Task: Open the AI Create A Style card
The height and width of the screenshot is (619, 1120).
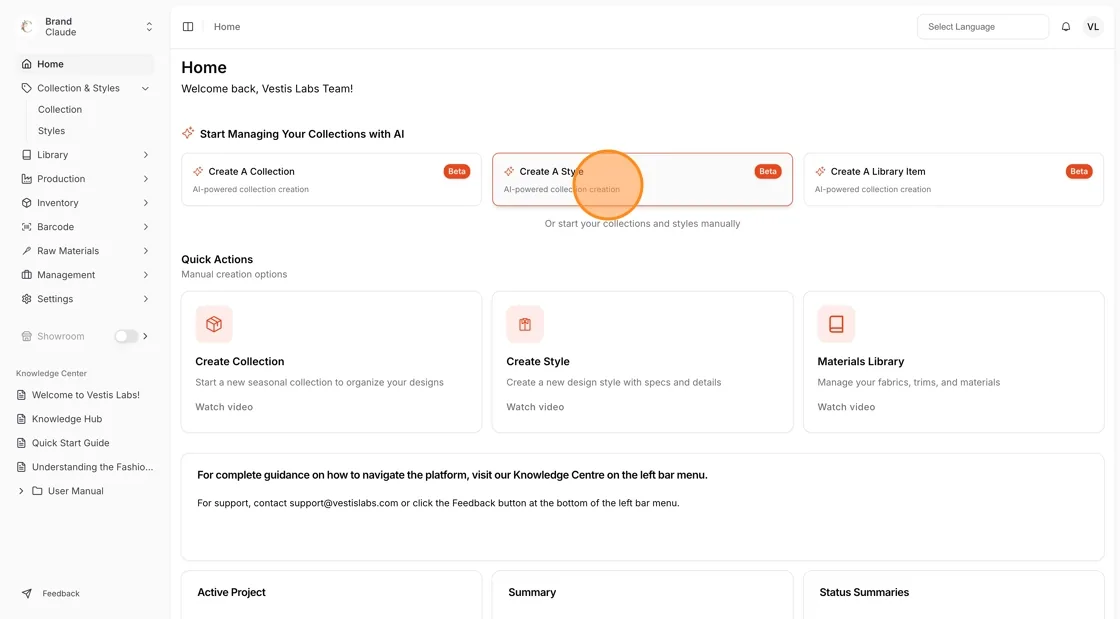Action: coord(642,179)
